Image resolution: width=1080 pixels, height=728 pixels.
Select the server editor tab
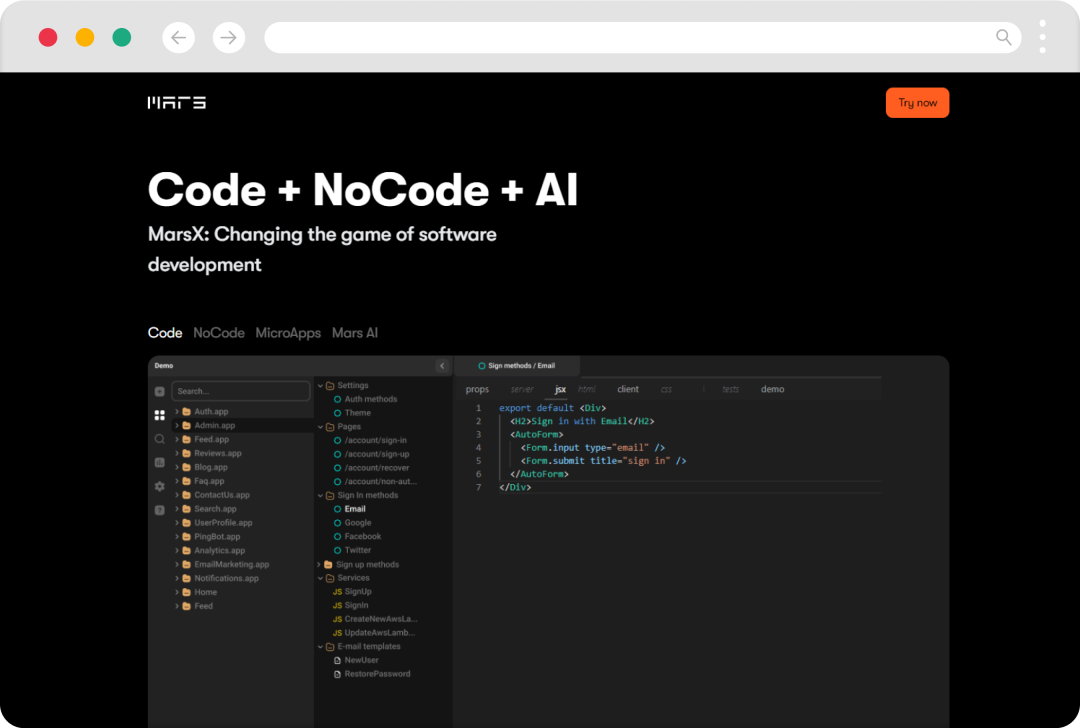[x=521, y=389]
